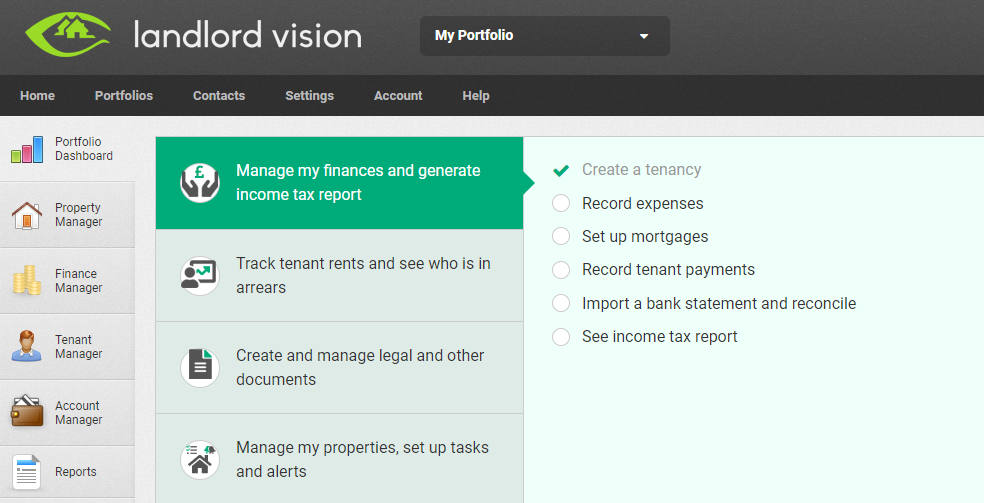Click the document icon beside legal documents
Viewport: 984px width, 503px height.
pyautogui.click(x=200, y=367)
